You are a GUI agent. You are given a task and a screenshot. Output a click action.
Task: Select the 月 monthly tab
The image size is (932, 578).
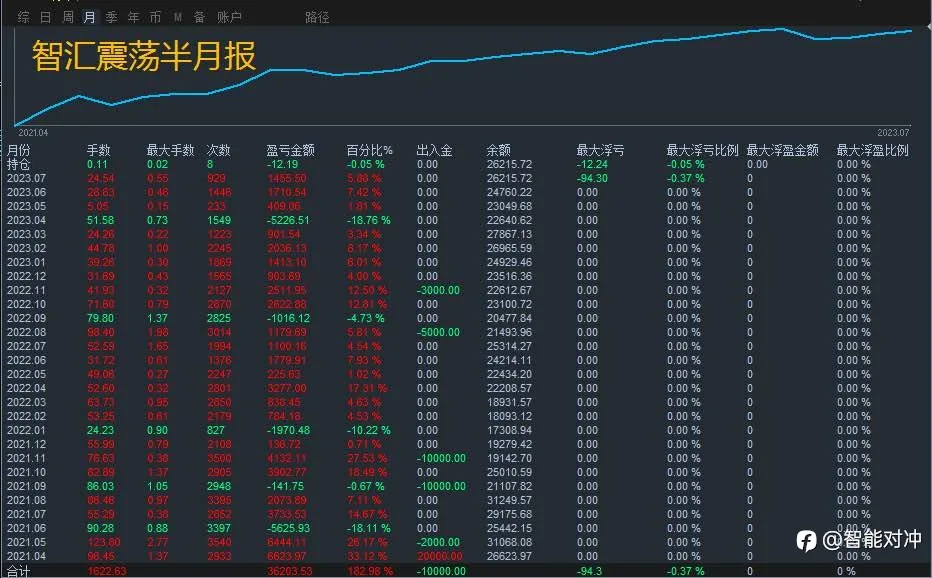(89, 17)
